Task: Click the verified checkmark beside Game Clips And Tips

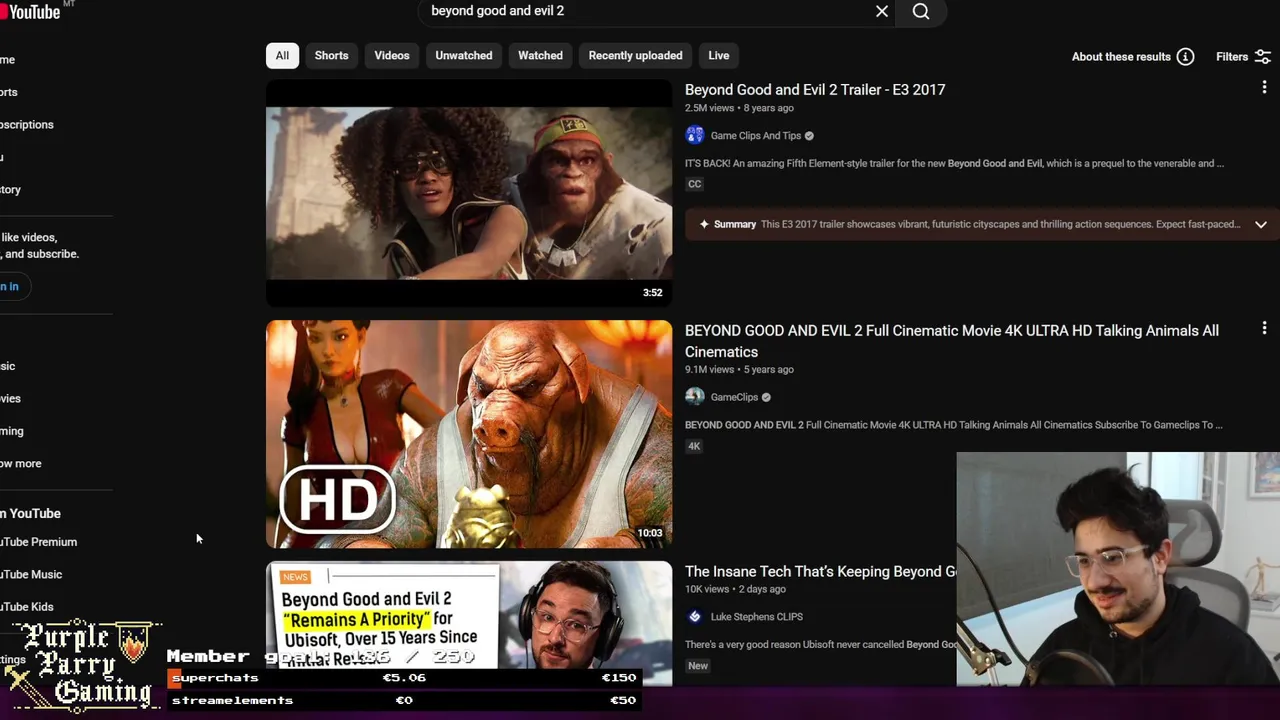Action: [x=809, y=136]
